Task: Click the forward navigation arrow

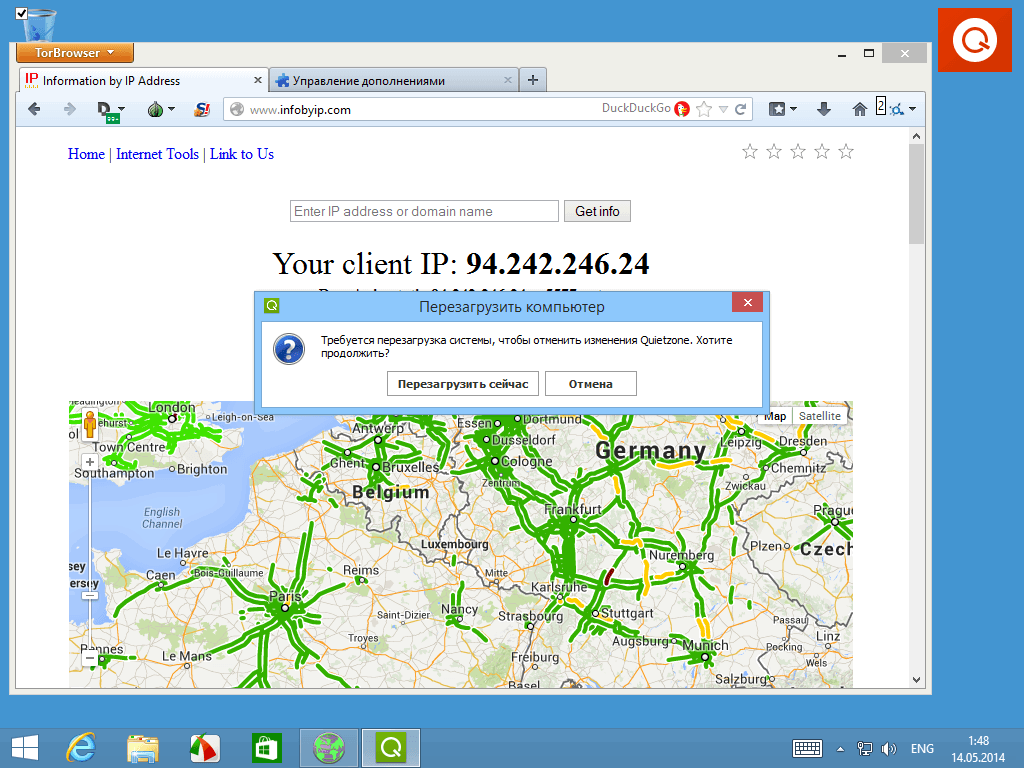Action: pyautogui.click(x=69, y=109)
